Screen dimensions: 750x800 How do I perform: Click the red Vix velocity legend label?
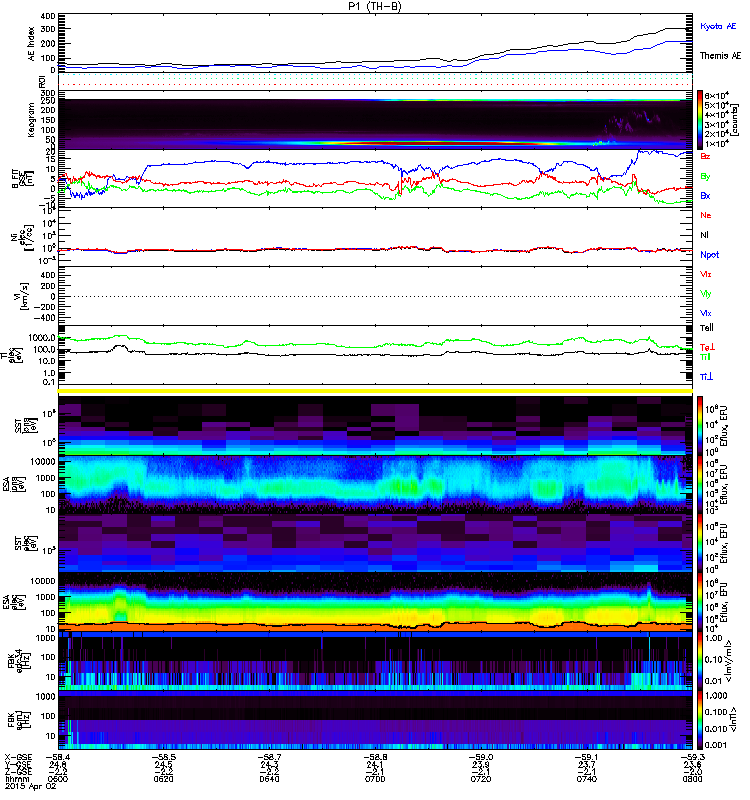click(705, 274)
